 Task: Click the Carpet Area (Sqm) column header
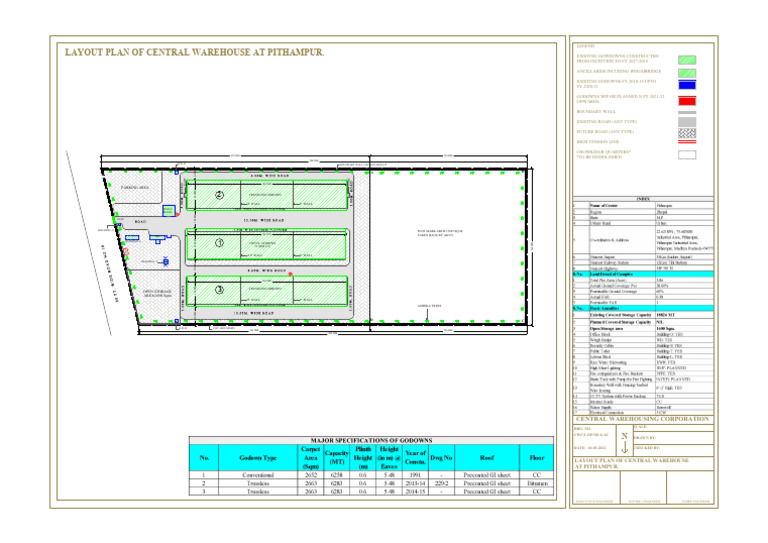[311, 458]
